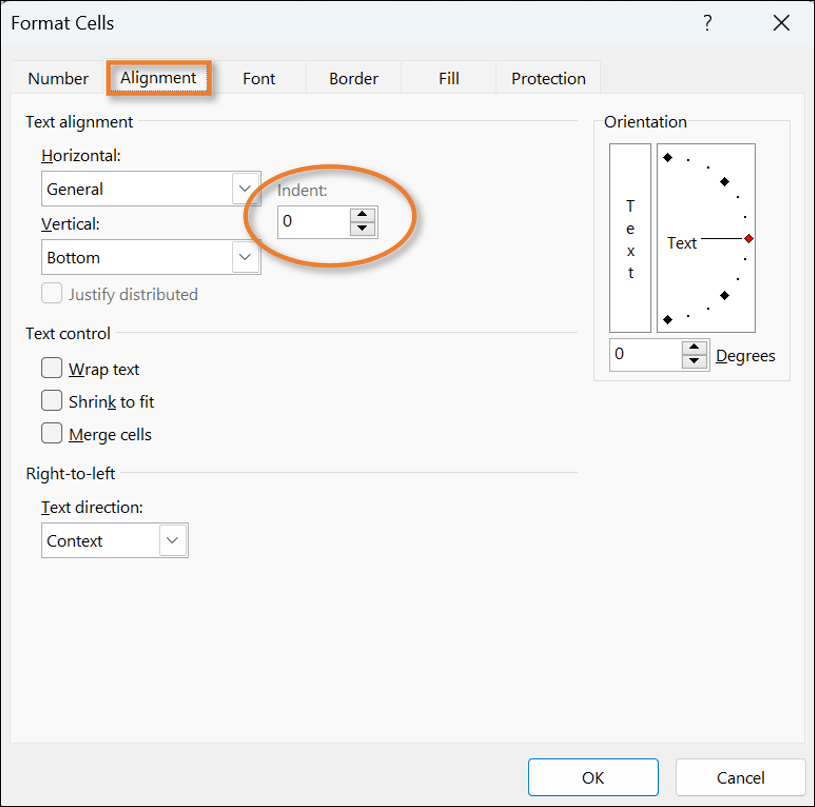Increase Indent with the up arrow
Screen dimensions: 815x807
362,214
